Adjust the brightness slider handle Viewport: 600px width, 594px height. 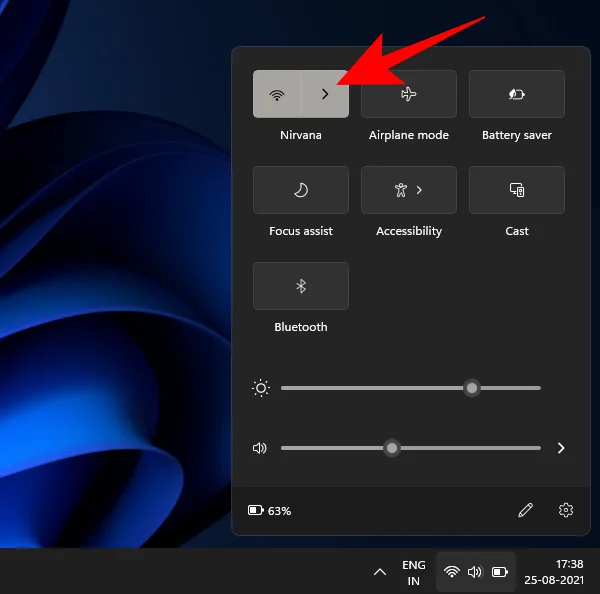[x=471, y=388]
